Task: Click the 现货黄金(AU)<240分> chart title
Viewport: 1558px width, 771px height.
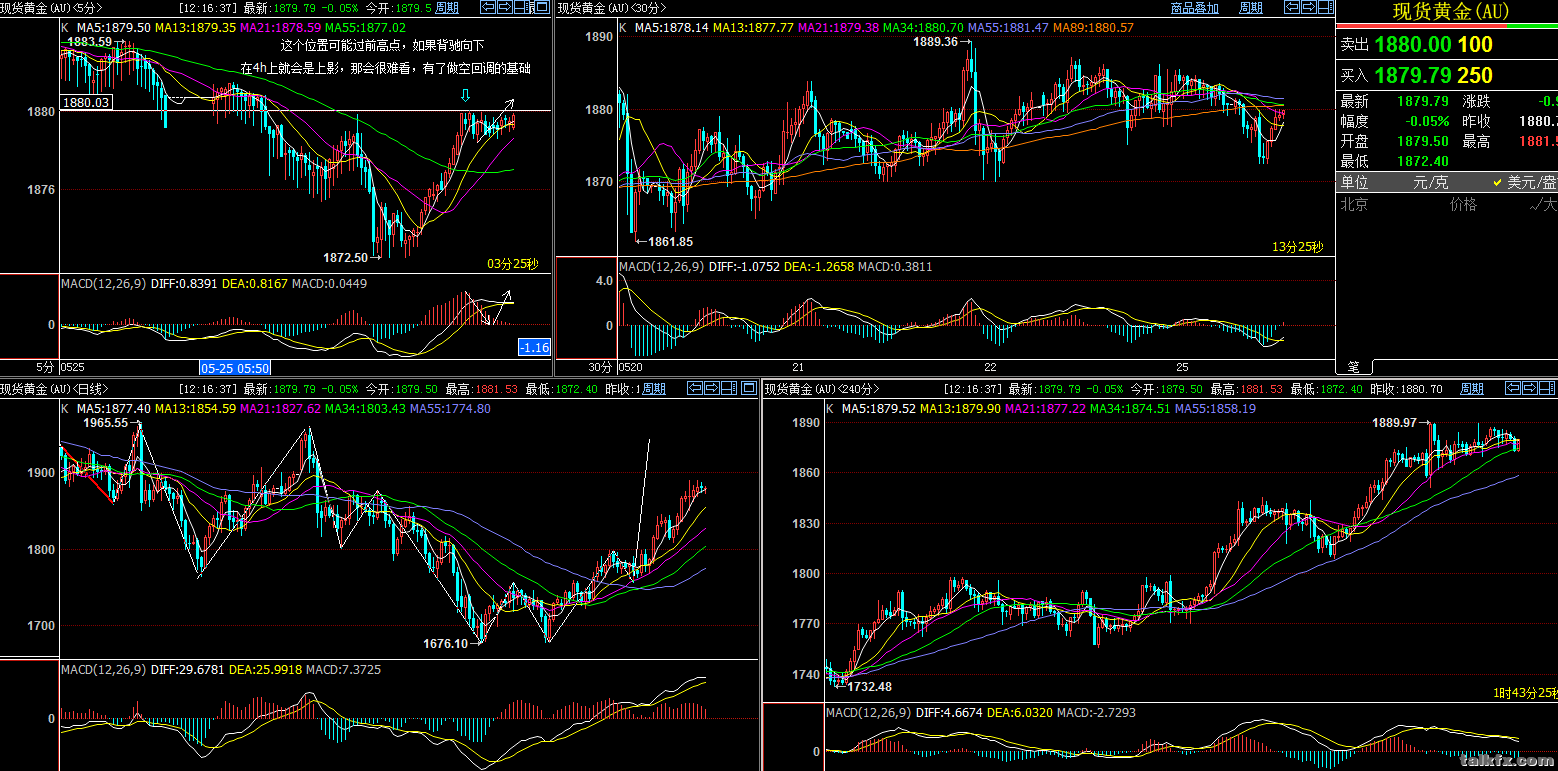Action: (823, 389)
